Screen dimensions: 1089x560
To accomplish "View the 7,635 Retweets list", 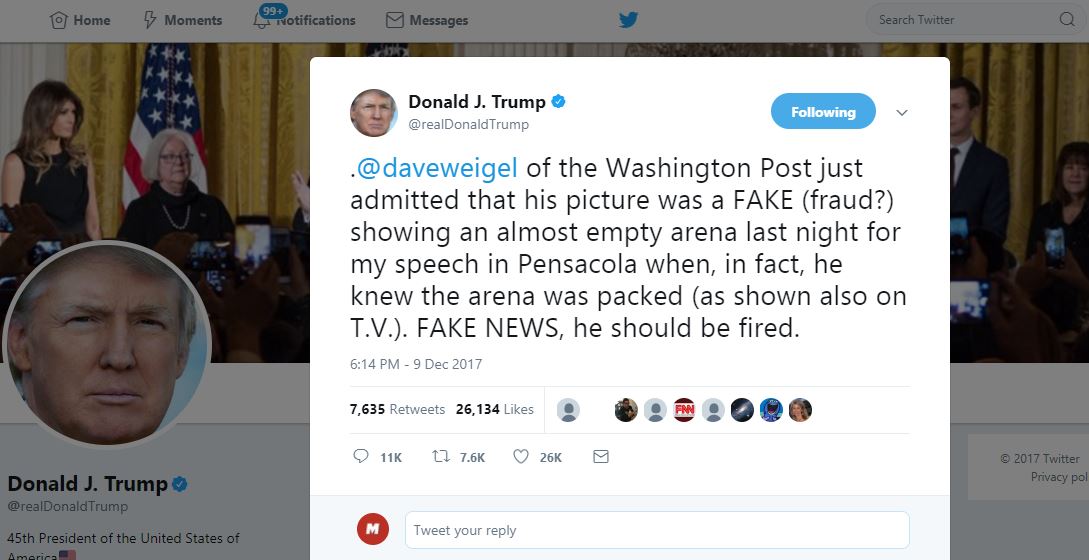I will click(x=397, y=409).
